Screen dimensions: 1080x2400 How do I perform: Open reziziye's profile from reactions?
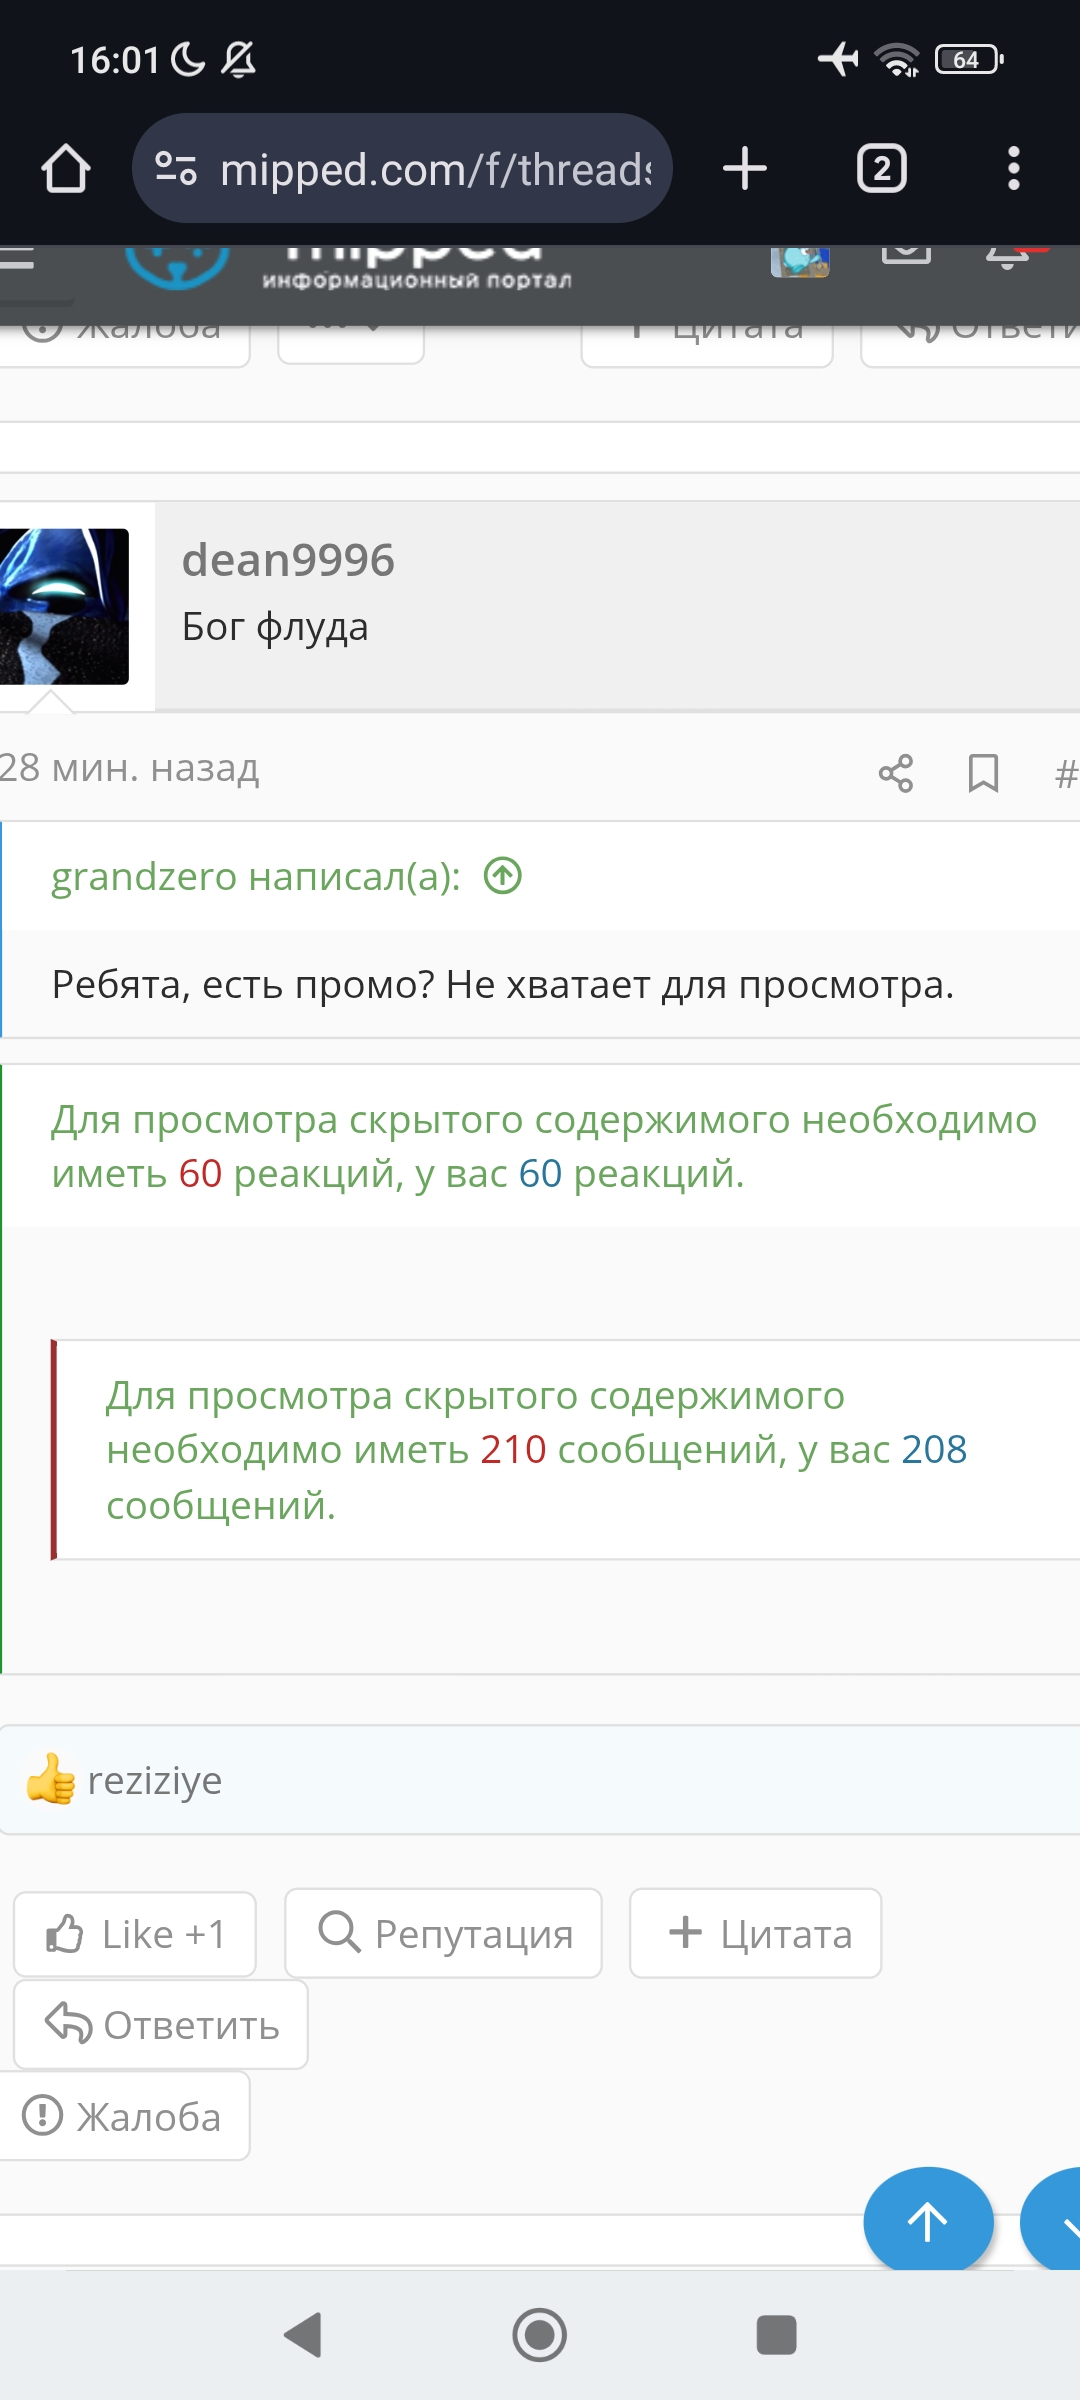(155, 1780)
